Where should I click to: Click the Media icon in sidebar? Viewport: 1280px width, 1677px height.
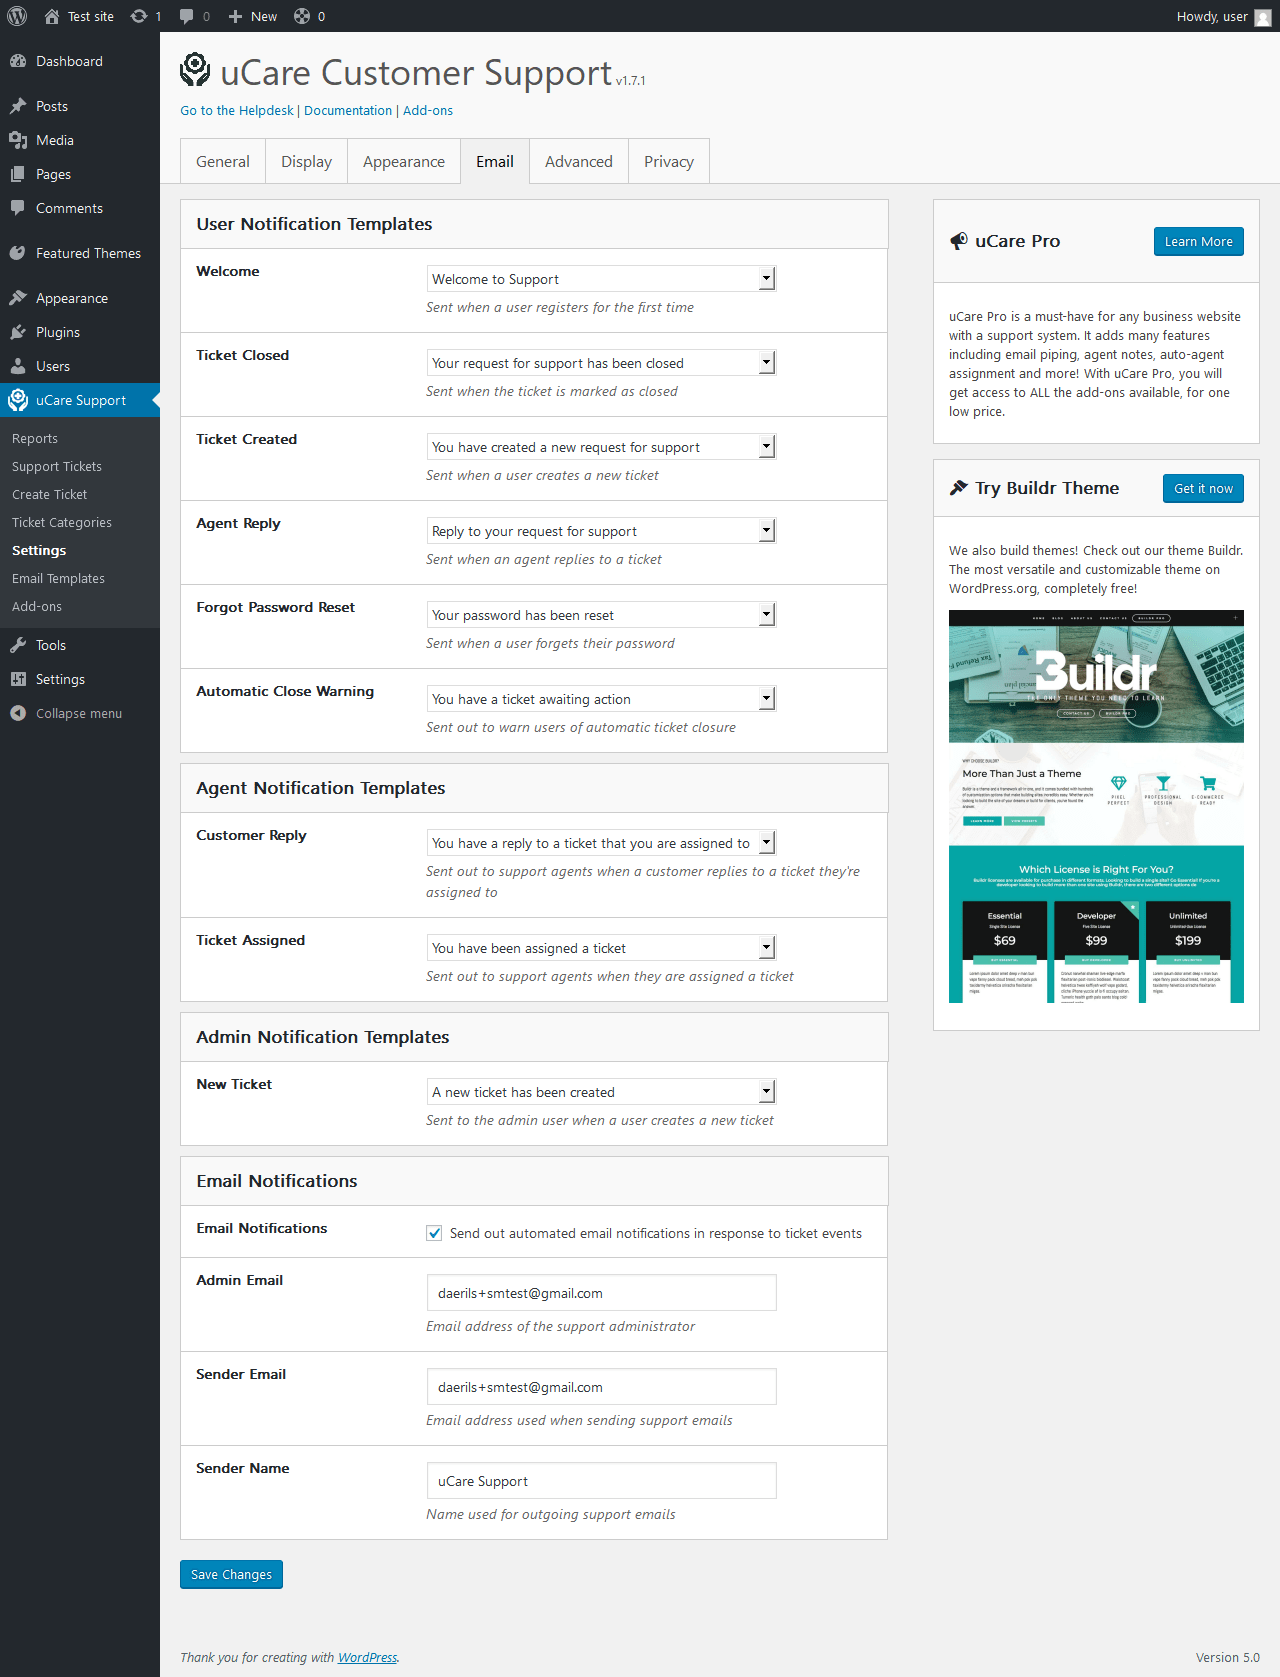click(x=18, y=140)
